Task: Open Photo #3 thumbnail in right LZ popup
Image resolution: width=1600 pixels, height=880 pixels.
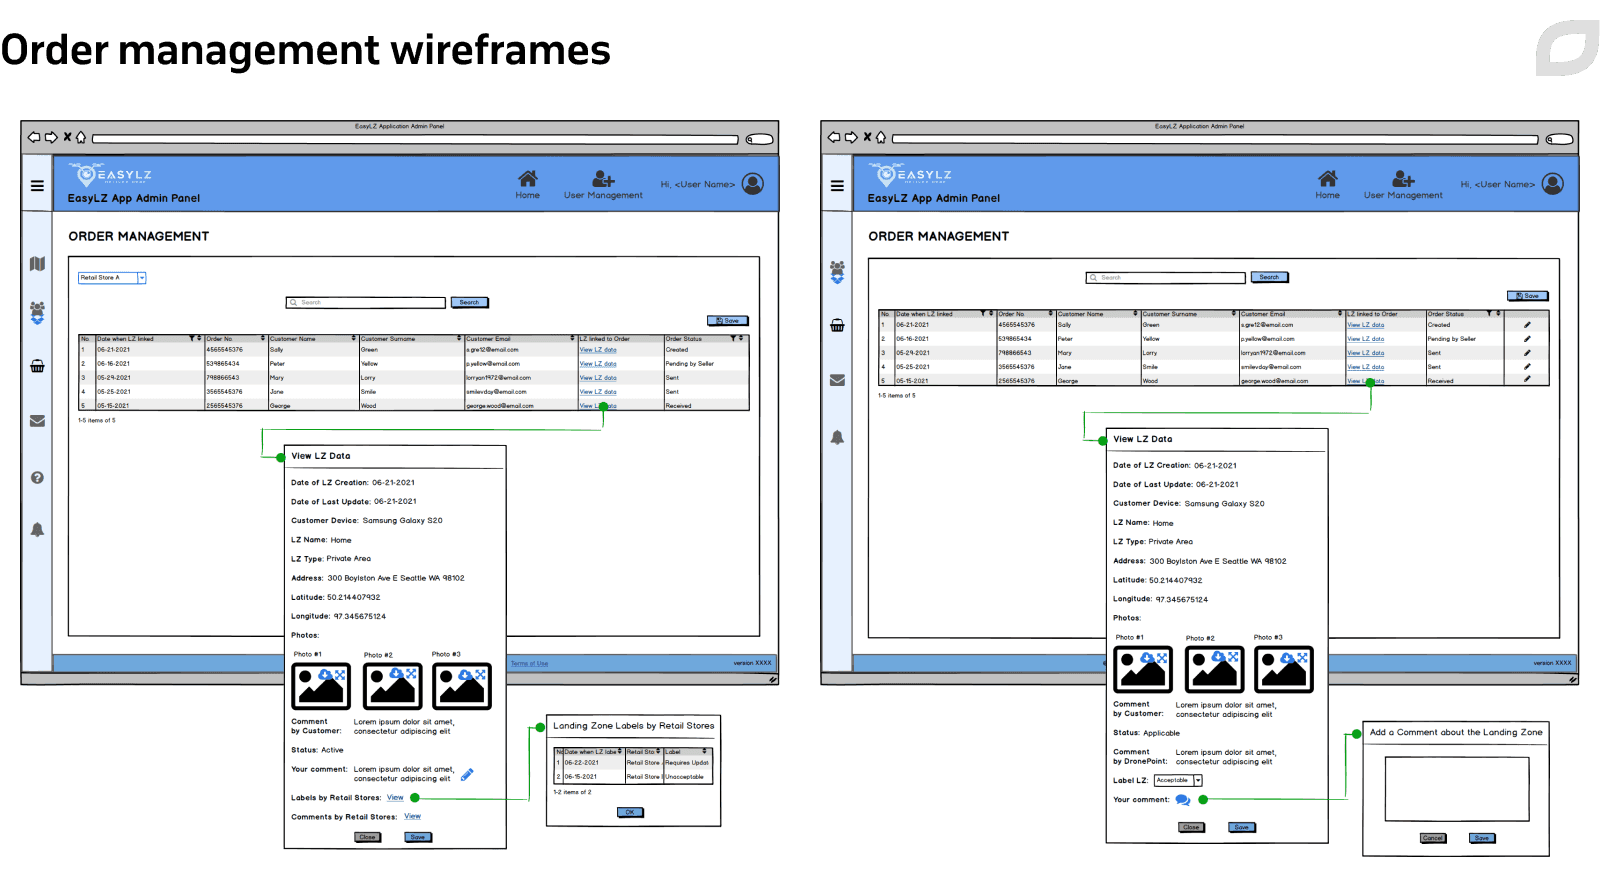Action: click(x=1284, y=670)
